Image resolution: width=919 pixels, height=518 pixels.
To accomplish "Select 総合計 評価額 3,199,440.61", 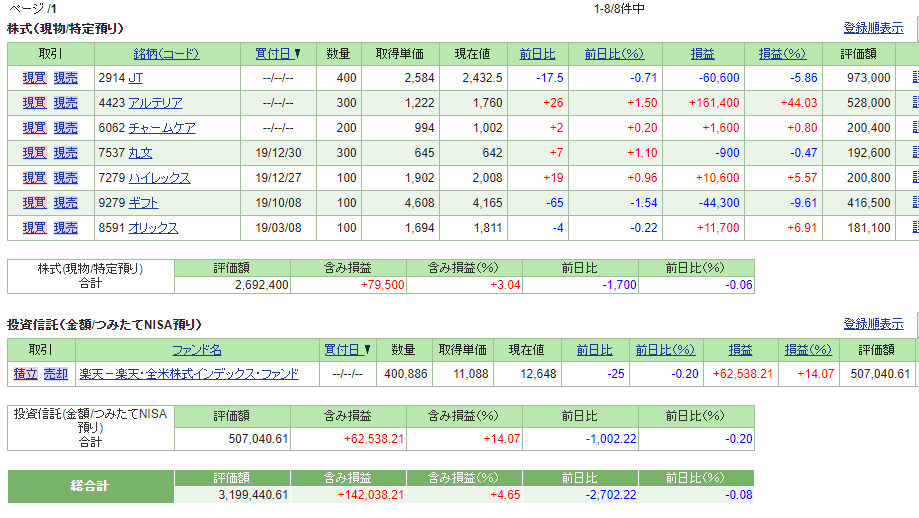I will 253,495.
